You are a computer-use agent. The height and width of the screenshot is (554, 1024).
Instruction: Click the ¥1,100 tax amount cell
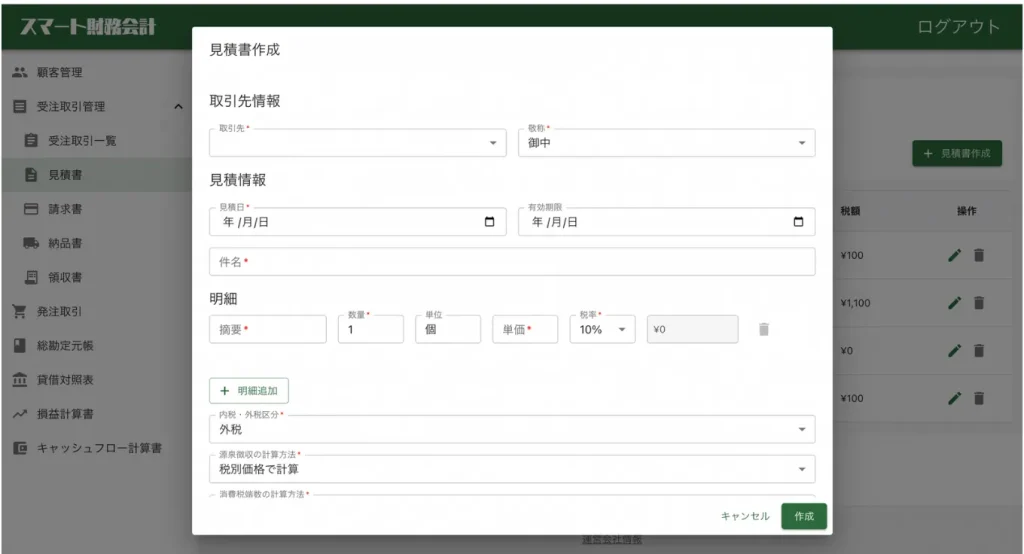(x=856, y=303)
